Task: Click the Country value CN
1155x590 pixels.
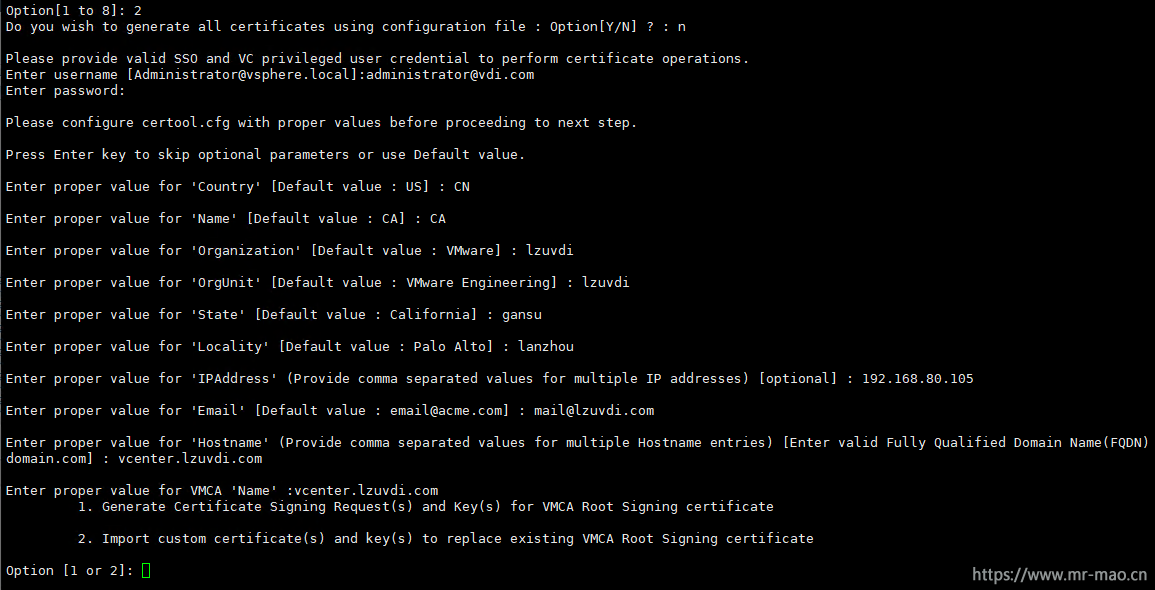Action: click(461, 186)
